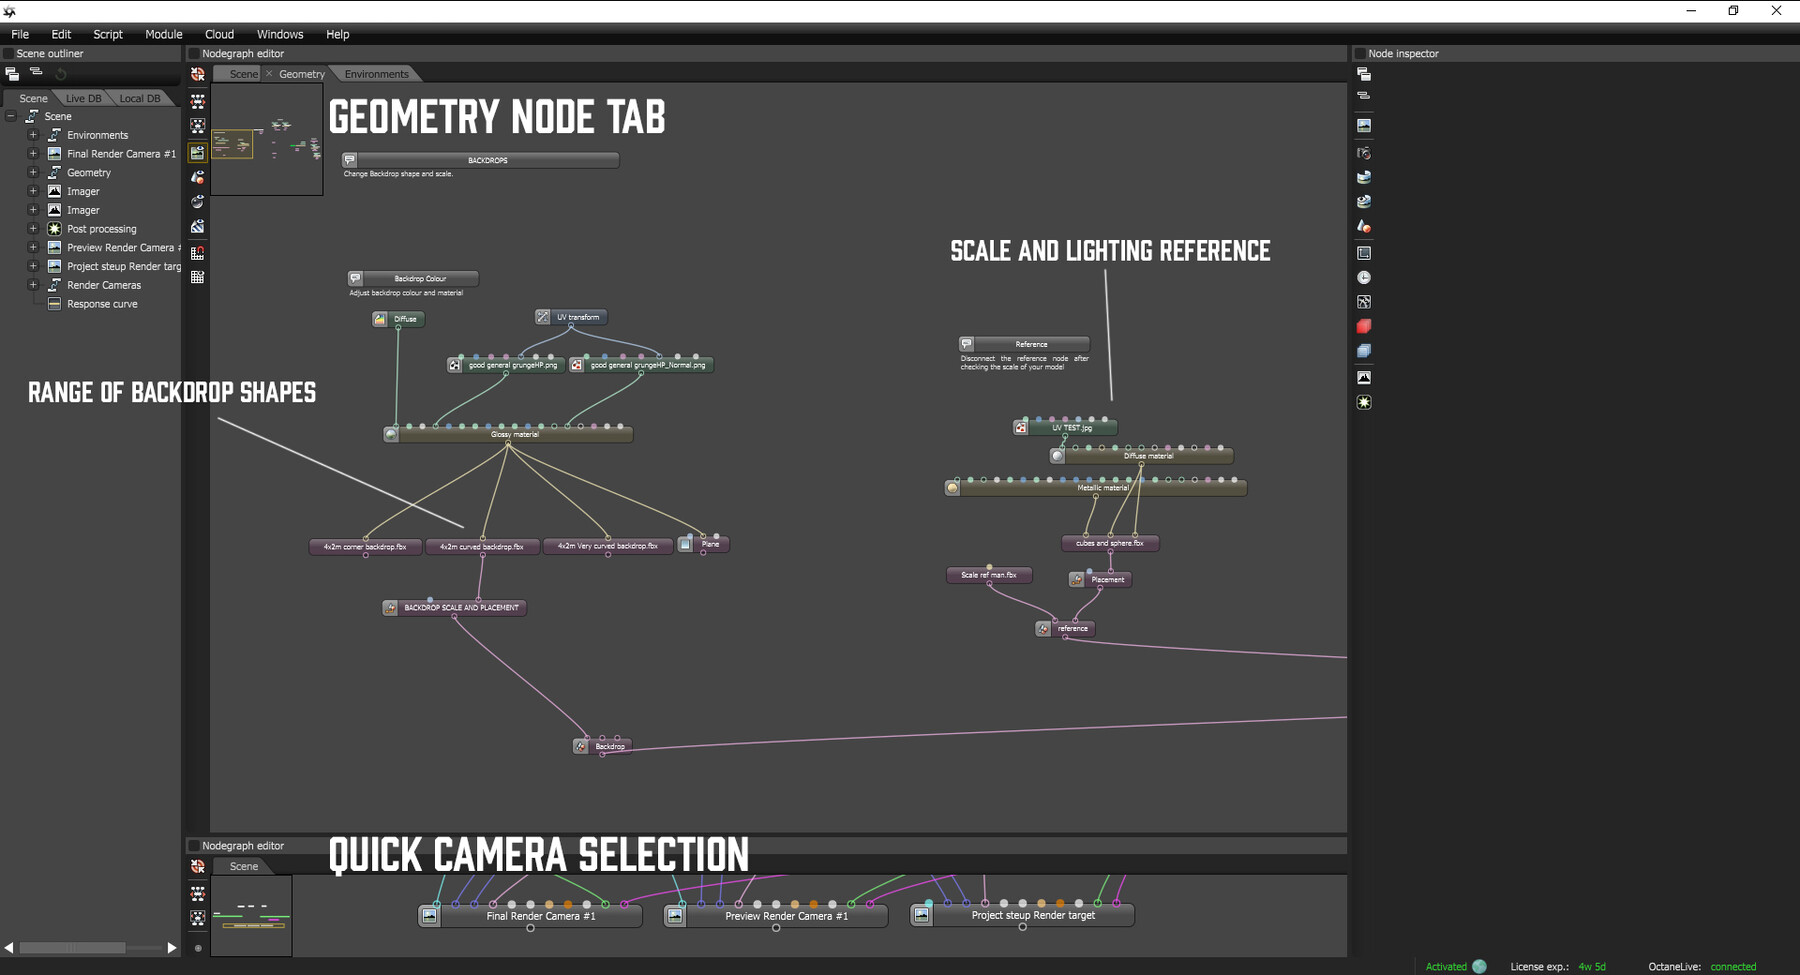Open the Script menu
The image size is (1800, 975).
[x=107, y=33]
